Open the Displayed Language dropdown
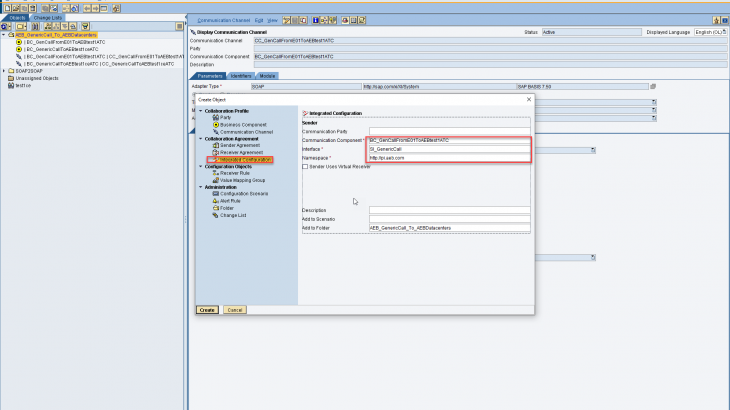The image size is (730, 410). [710, 32]
